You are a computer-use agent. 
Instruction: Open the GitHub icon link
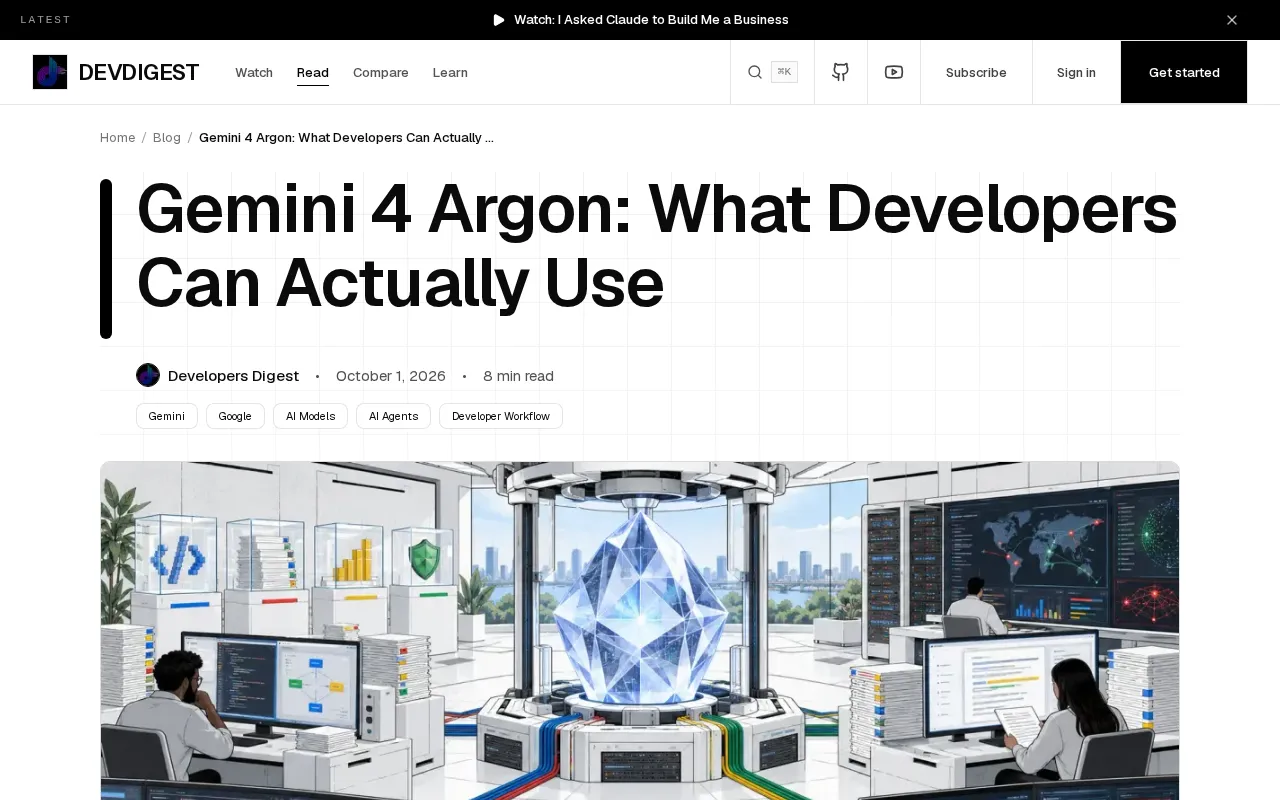click(x=841, y=72)
